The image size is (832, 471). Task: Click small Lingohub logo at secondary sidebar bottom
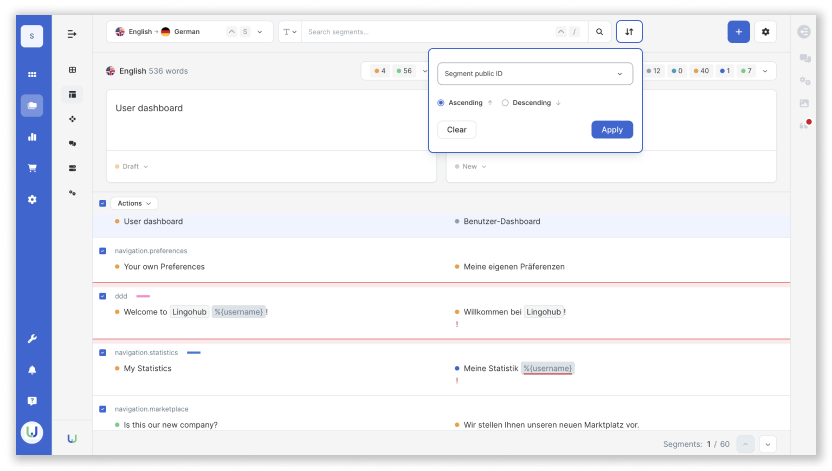tap(72, 438)
